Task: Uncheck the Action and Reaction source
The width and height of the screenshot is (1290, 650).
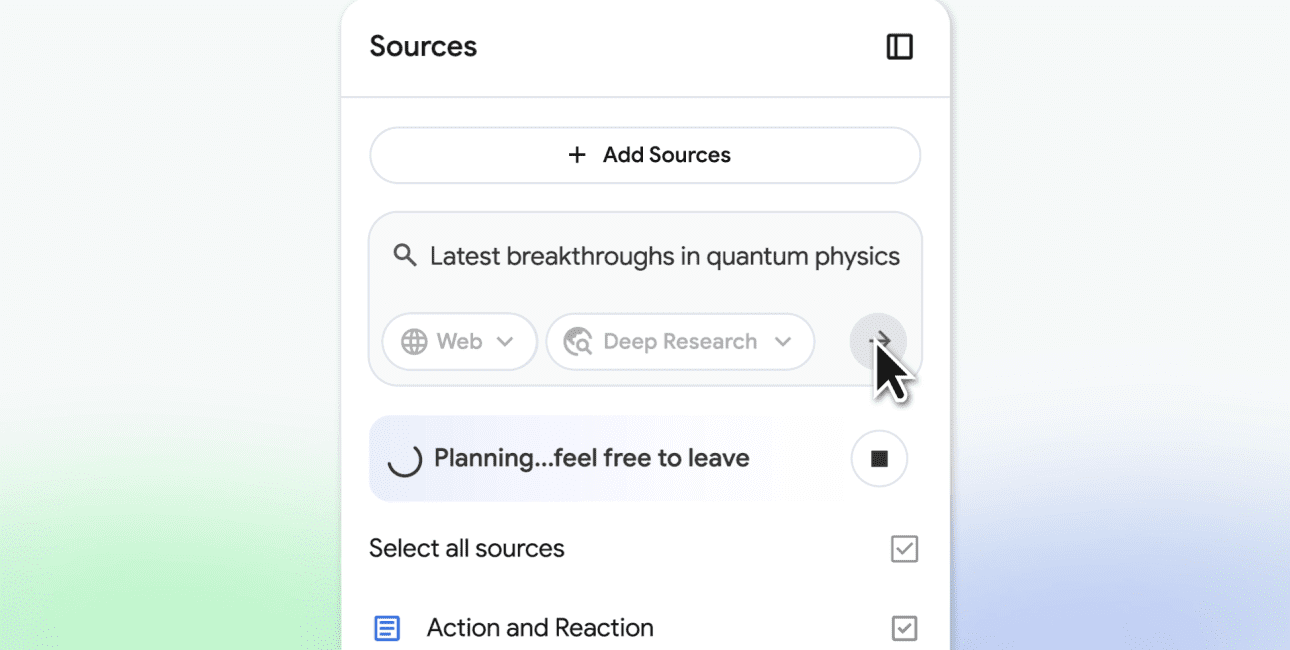Action: [904, 628]
